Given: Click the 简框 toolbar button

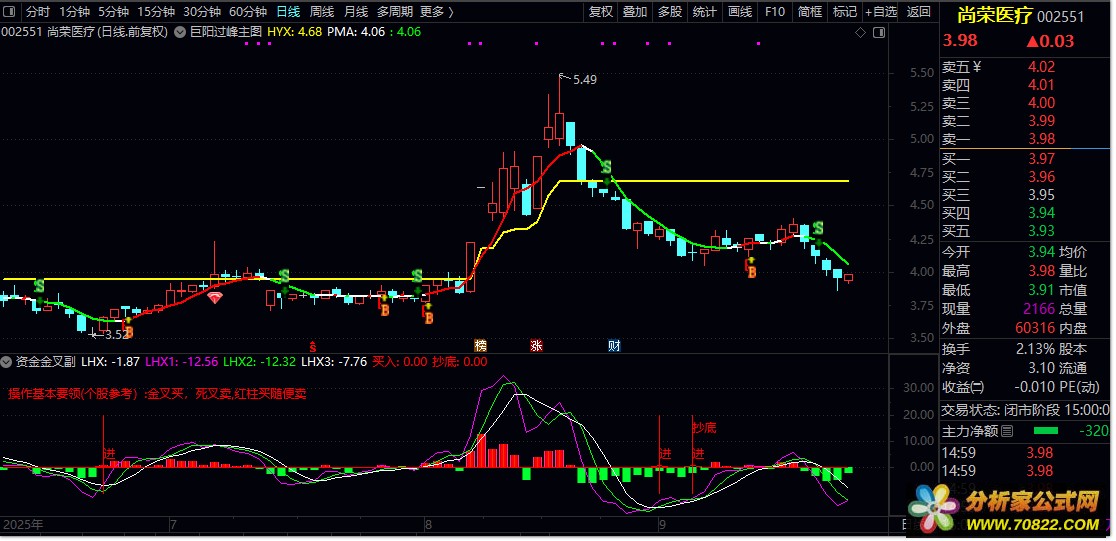Looking at the screenshot, I should pyautogui.click(x=810, y=11).
